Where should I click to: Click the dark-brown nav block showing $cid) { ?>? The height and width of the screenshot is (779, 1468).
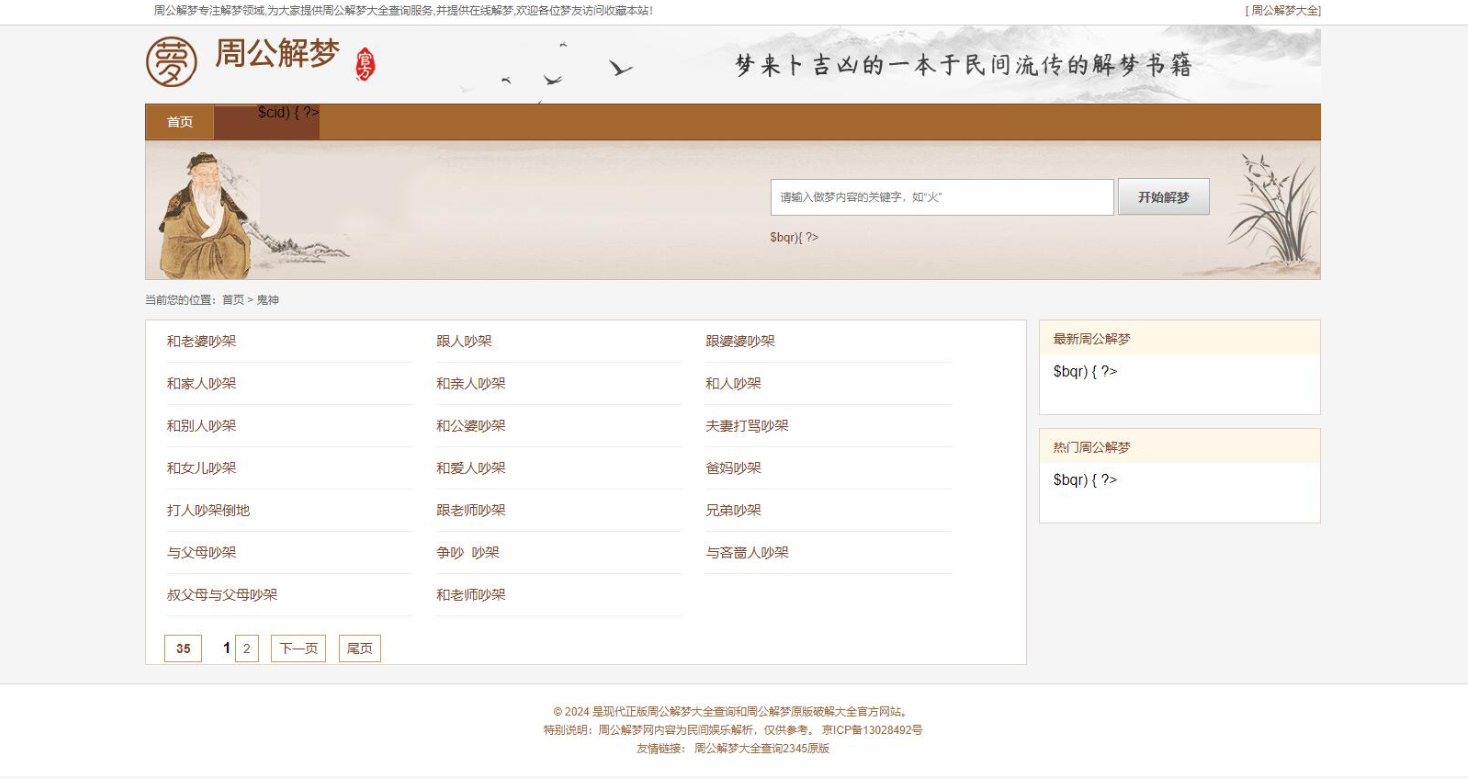(267, 122)
